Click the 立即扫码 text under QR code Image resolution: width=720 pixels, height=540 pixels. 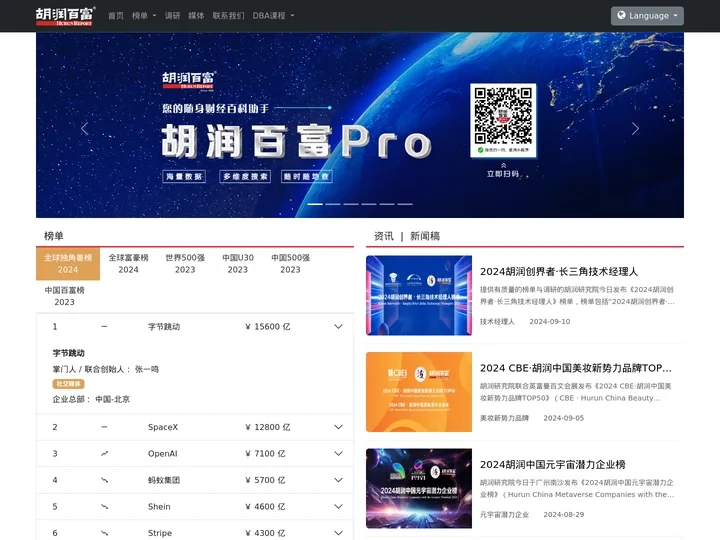point(503,174)
